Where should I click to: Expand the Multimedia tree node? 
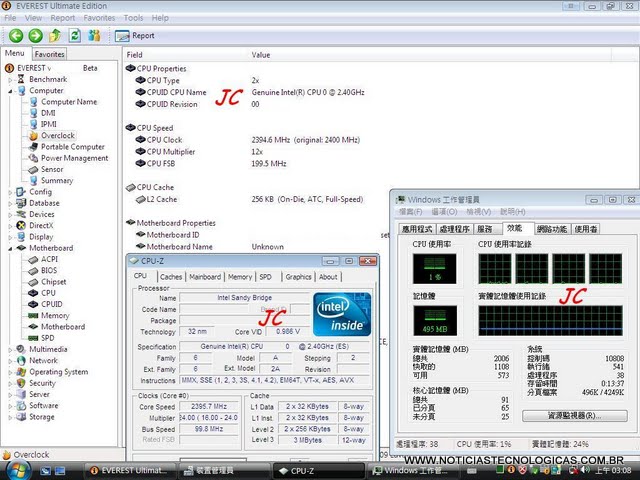[x=11, y=350]
